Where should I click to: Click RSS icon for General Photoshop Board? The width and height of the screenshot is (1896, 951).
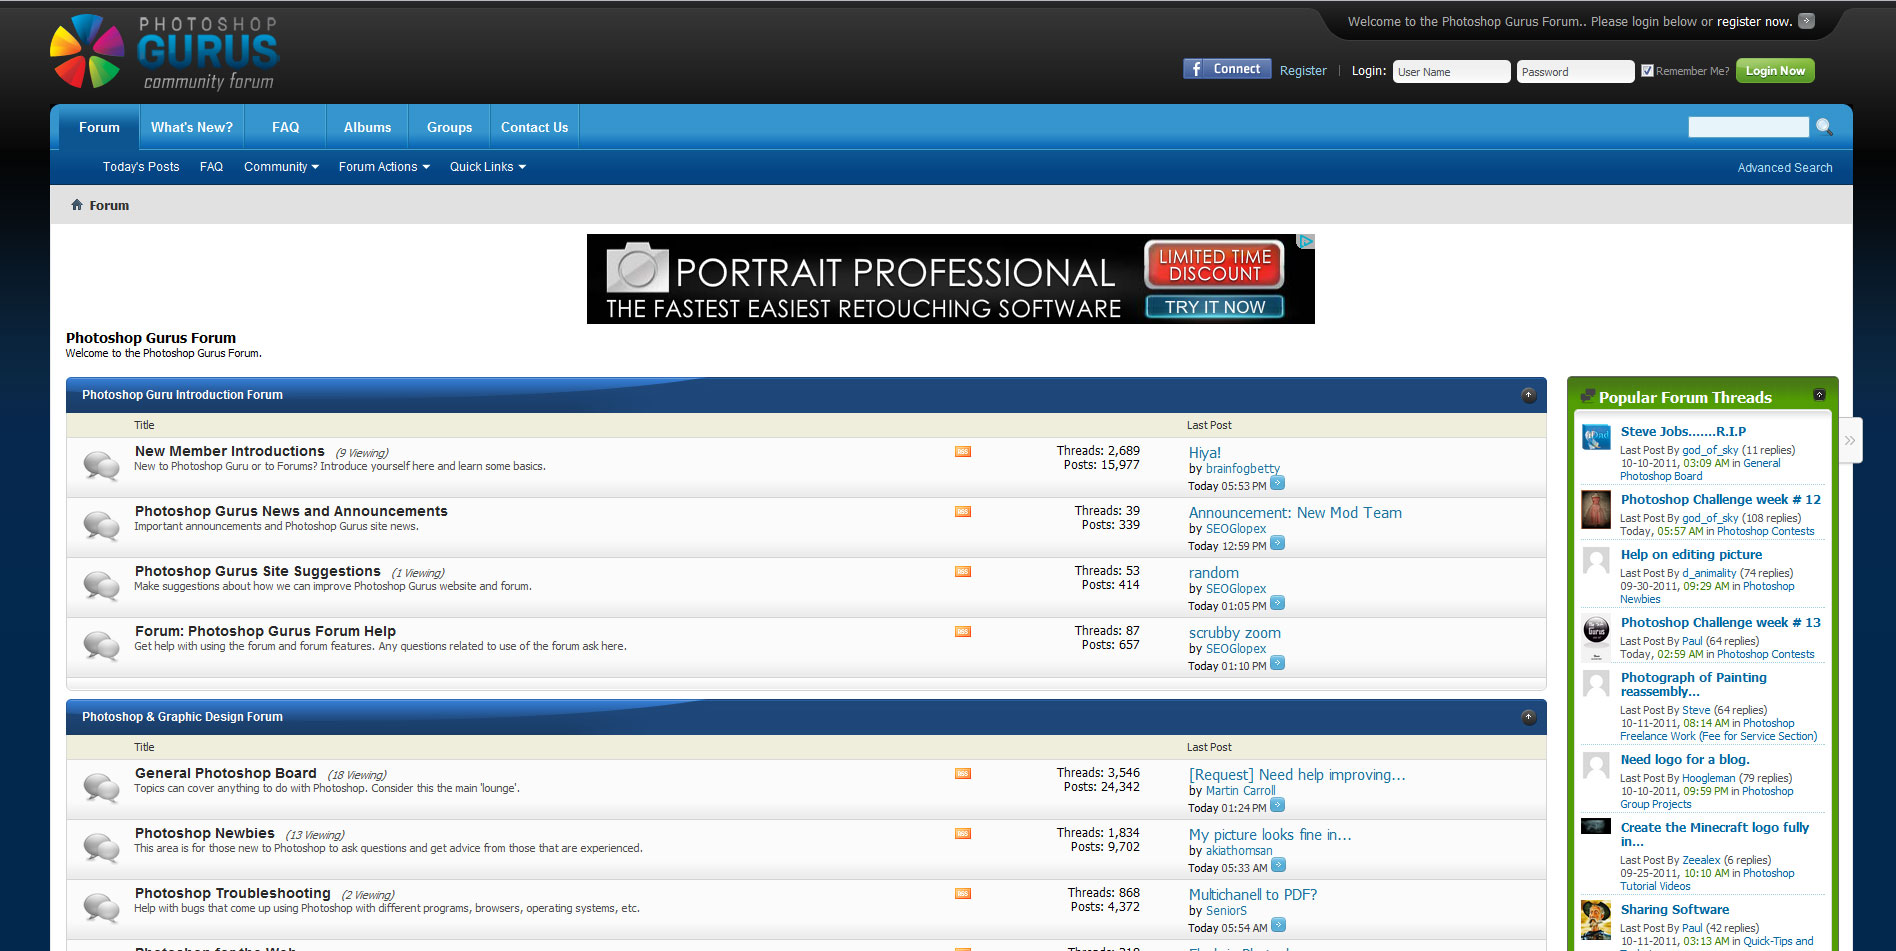point(962,774)
